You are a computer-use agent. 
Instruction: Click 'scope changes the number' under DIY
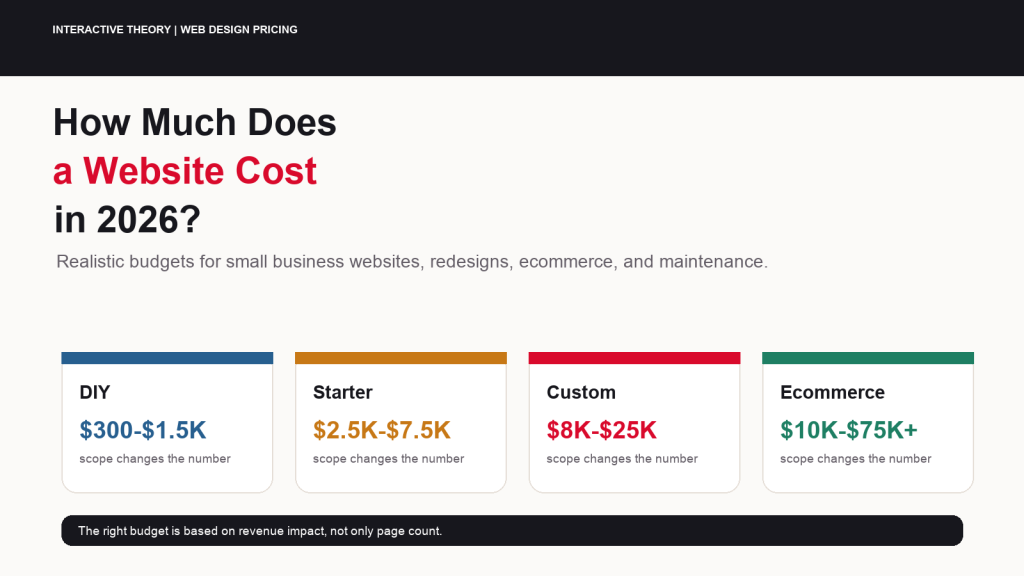click(155, 459)
